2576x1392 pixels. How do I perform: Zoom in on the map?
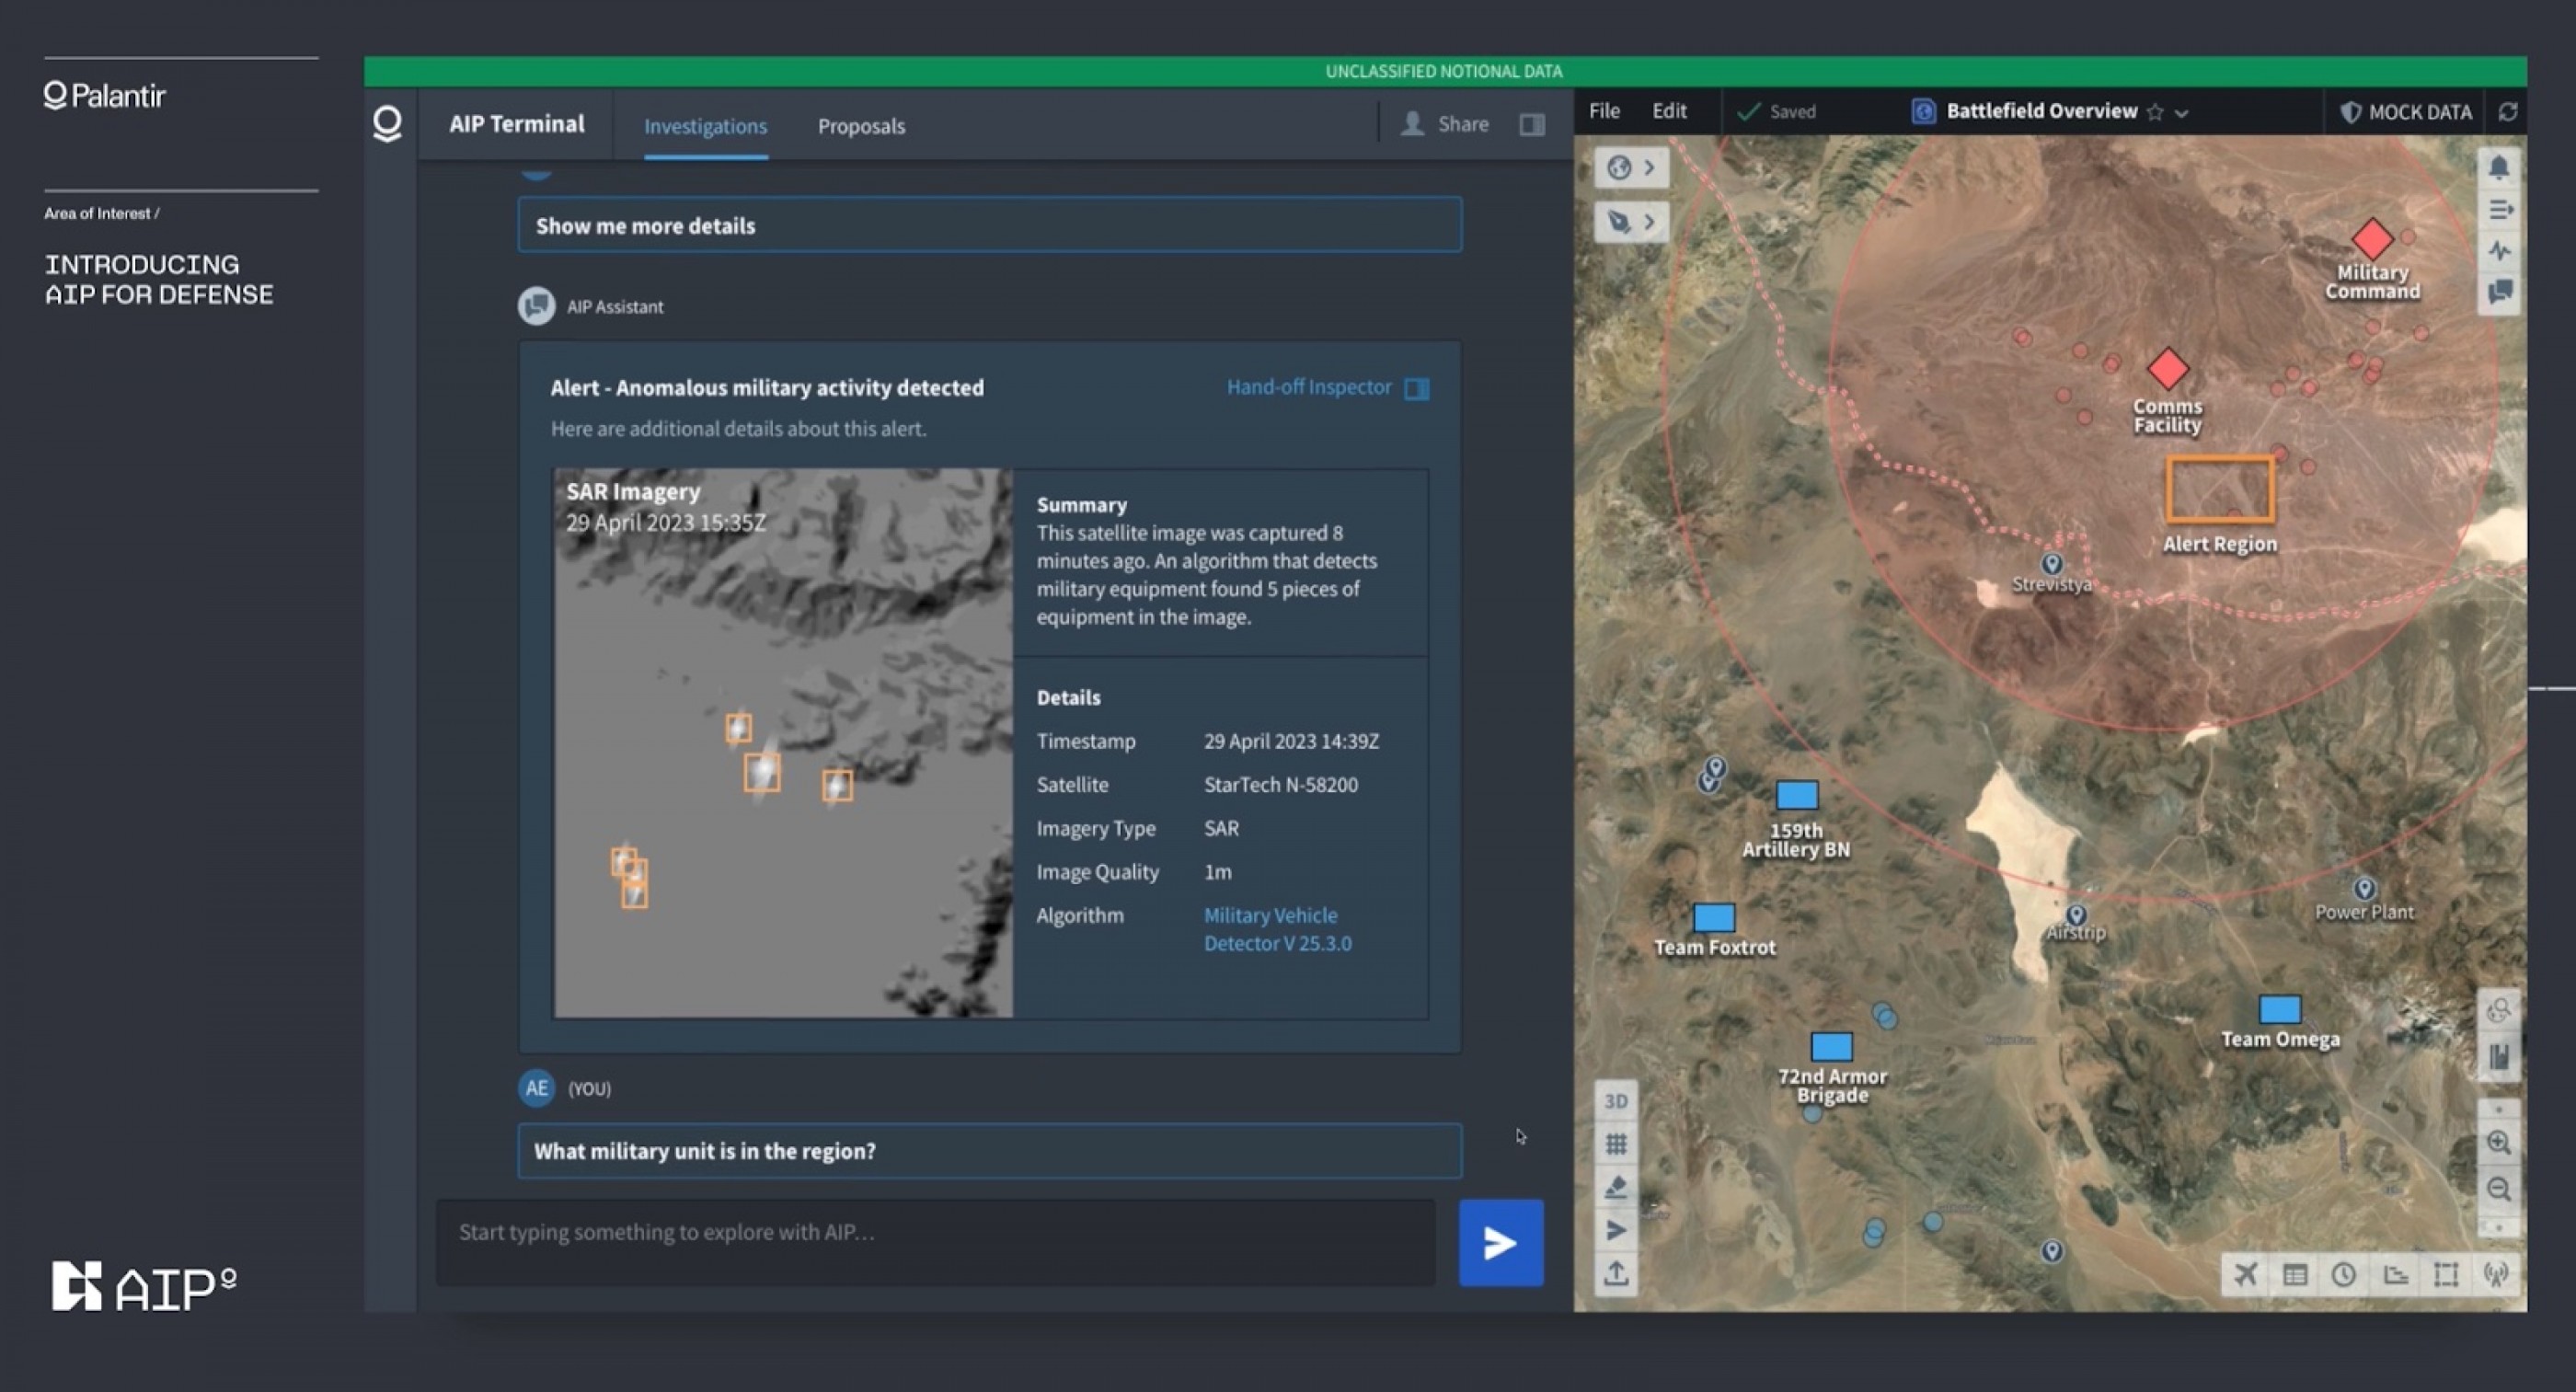[x=2499, y=1143]
